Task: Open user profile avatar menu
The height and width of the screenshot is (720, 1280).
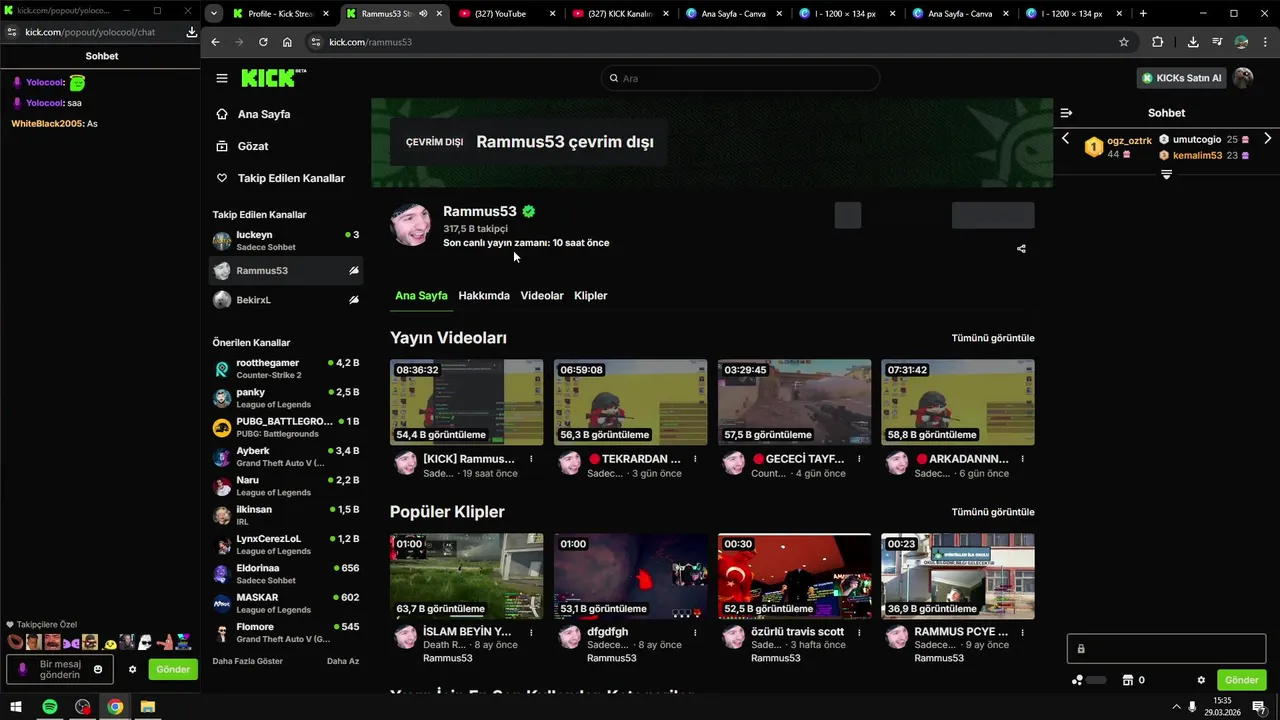Action: click(x=1243, y=78)
